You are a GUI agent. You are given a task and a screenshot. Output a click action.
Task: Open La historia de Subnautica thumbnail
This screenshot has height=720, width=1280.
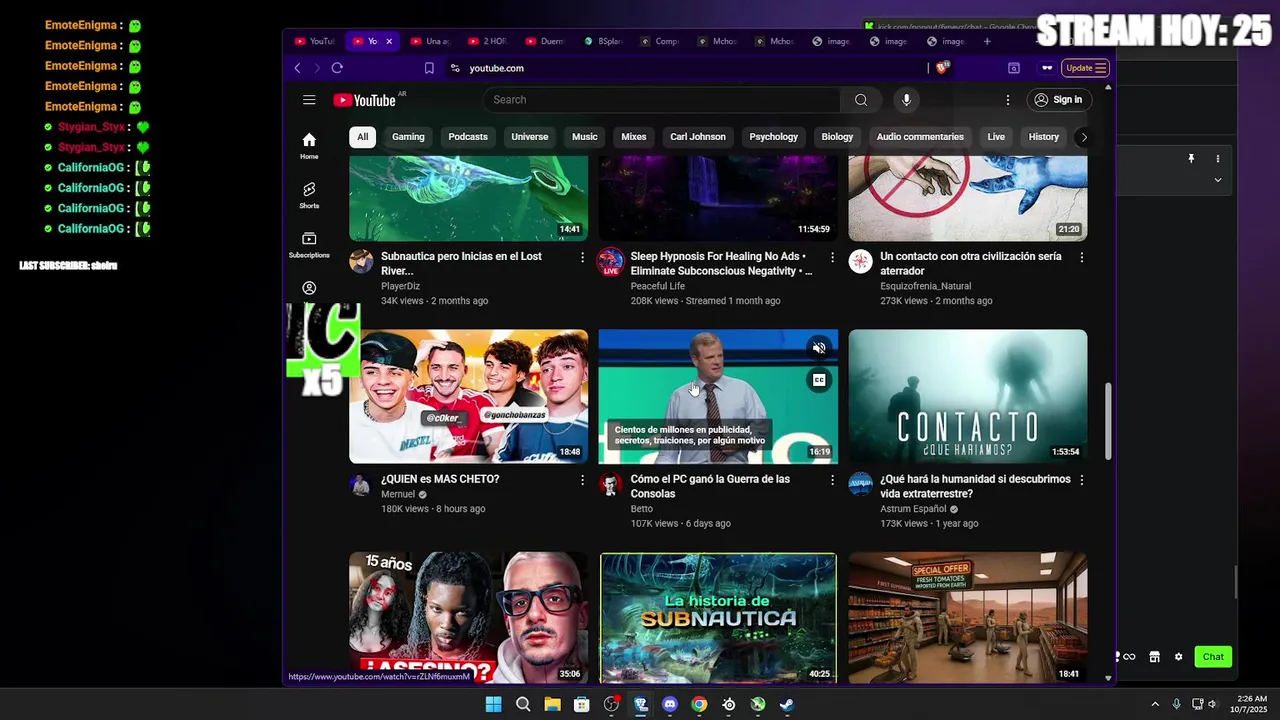click(718, 617)
